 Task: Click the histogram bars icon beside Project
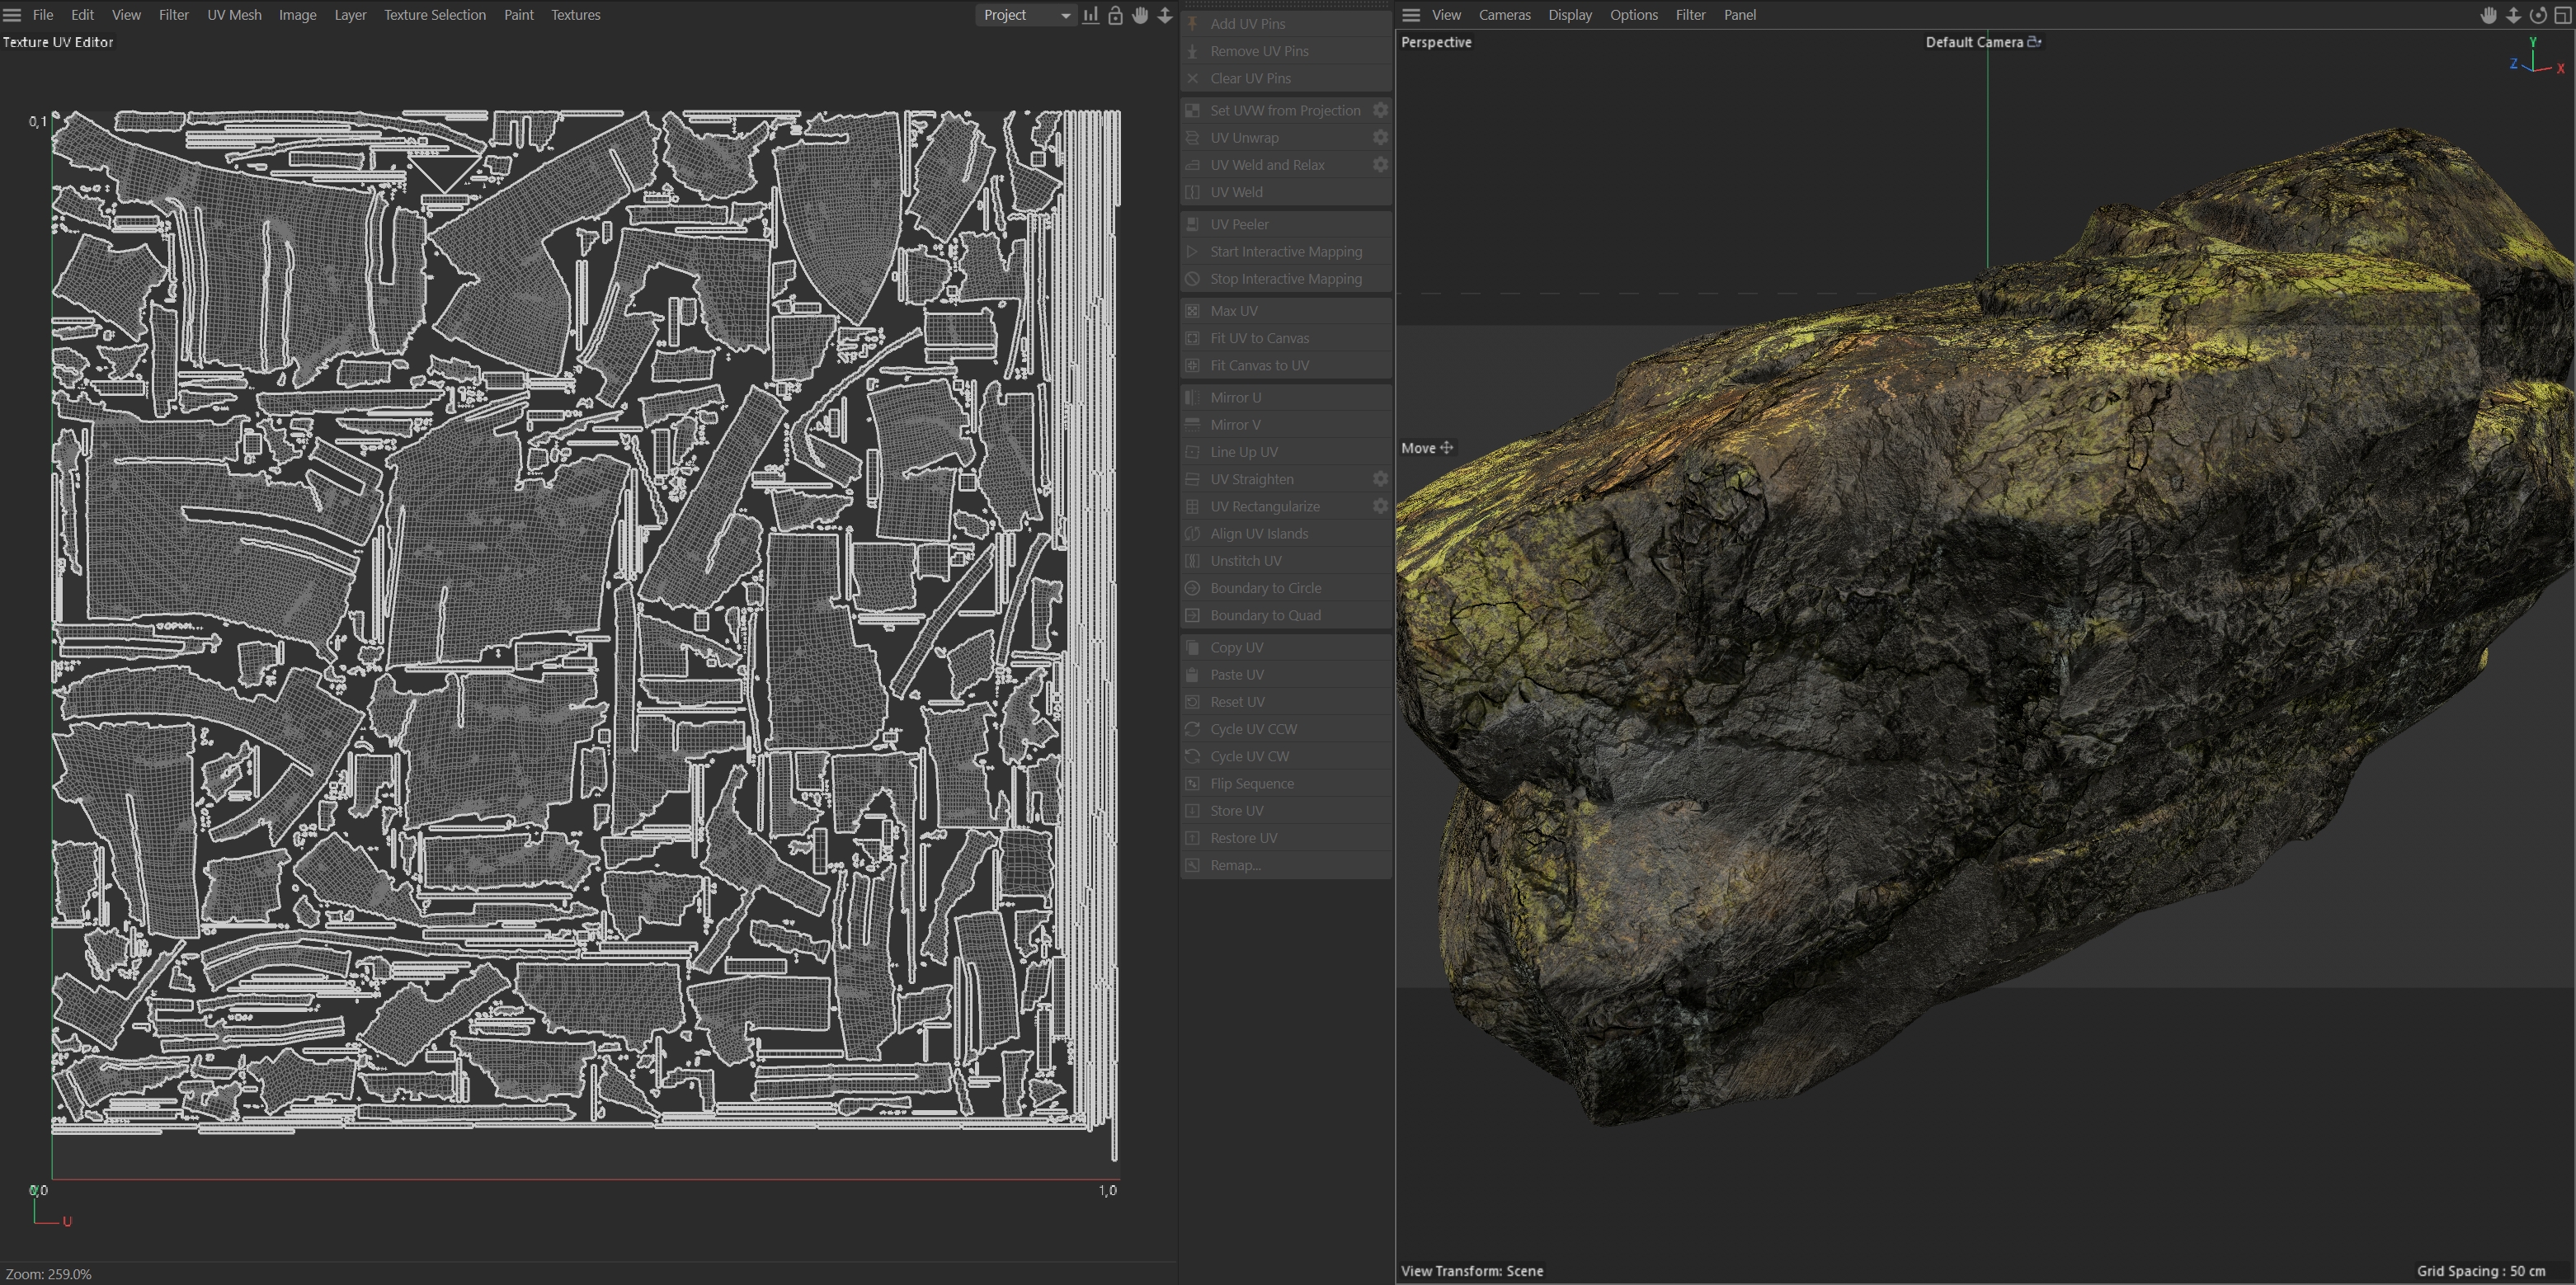click(1090, 15)
